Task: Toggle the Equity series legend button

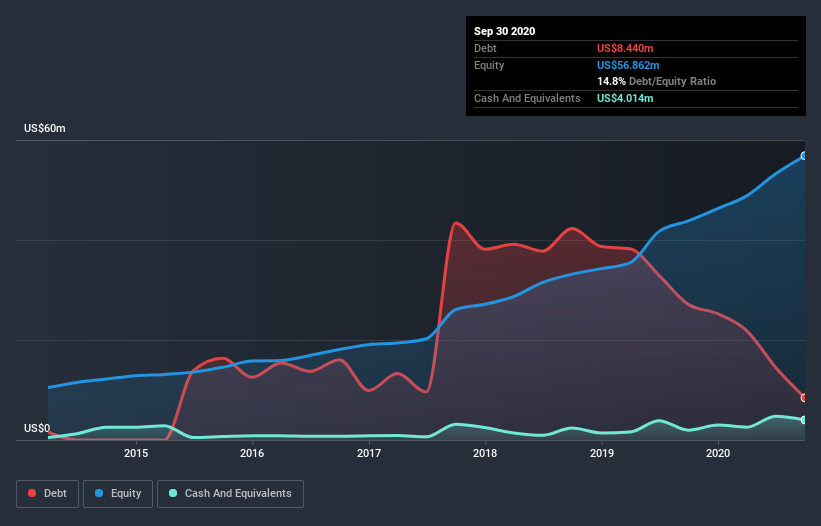Action: [118, 494]
